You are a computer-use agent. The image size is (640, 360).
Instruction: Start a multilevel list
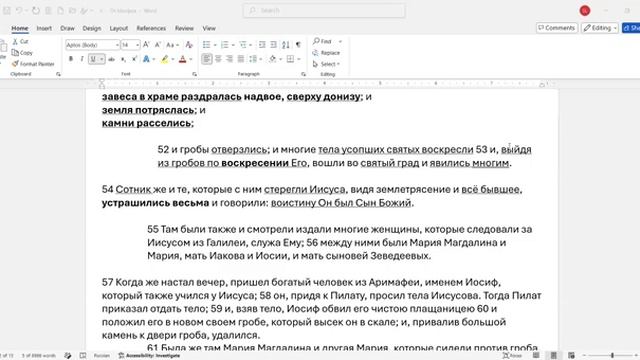[x=243, y=44]
